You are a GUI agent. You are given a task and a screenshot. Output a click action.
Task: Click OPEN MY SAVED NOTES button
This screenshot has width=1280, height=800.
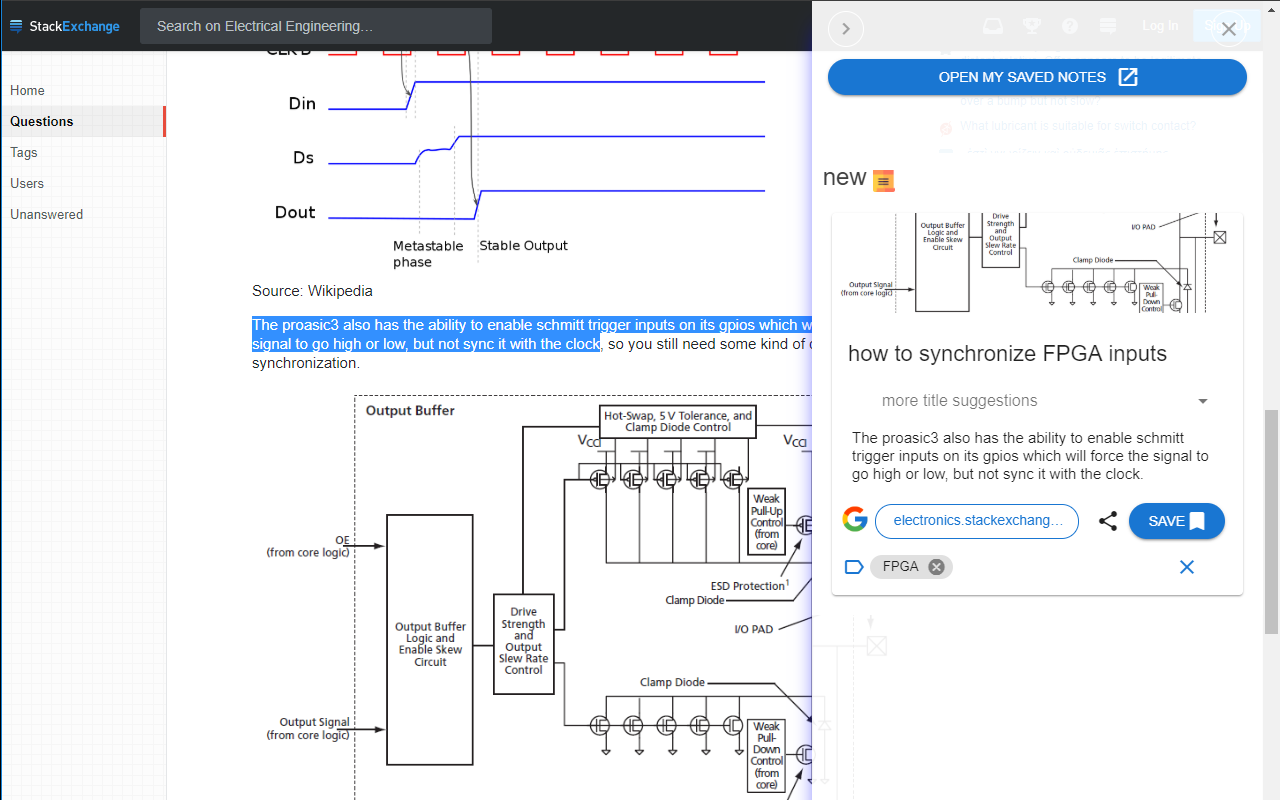click(x=1037, y=77)
